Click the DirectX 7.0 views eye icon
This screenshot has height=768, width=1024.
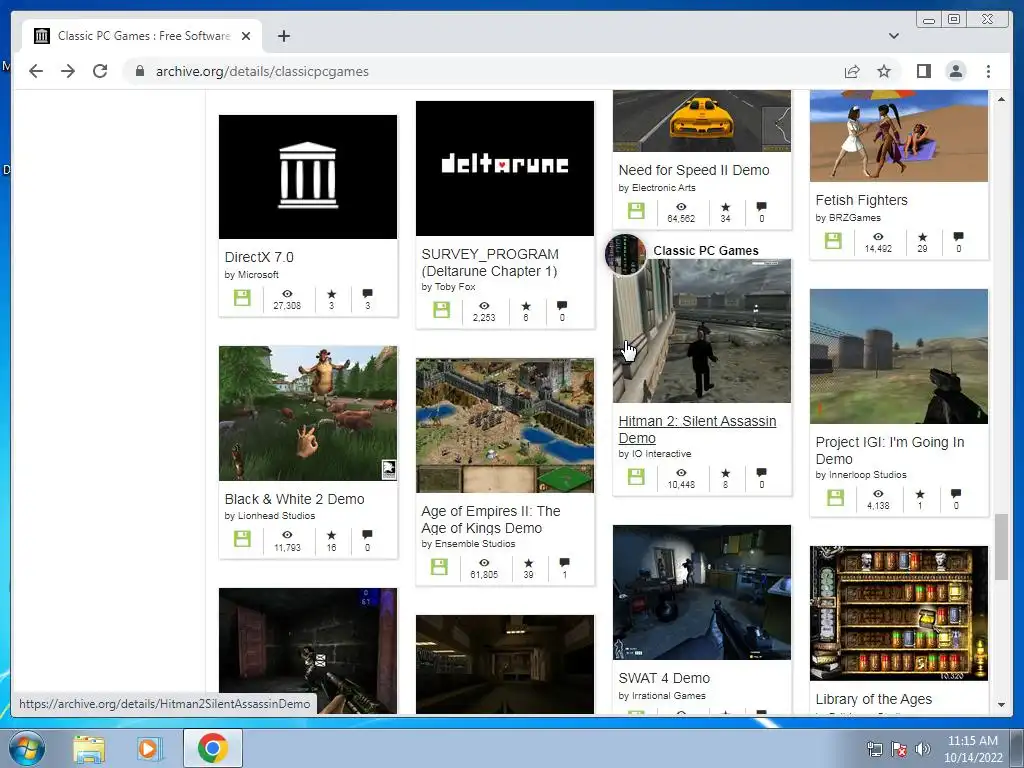click(x=287, y=294)
